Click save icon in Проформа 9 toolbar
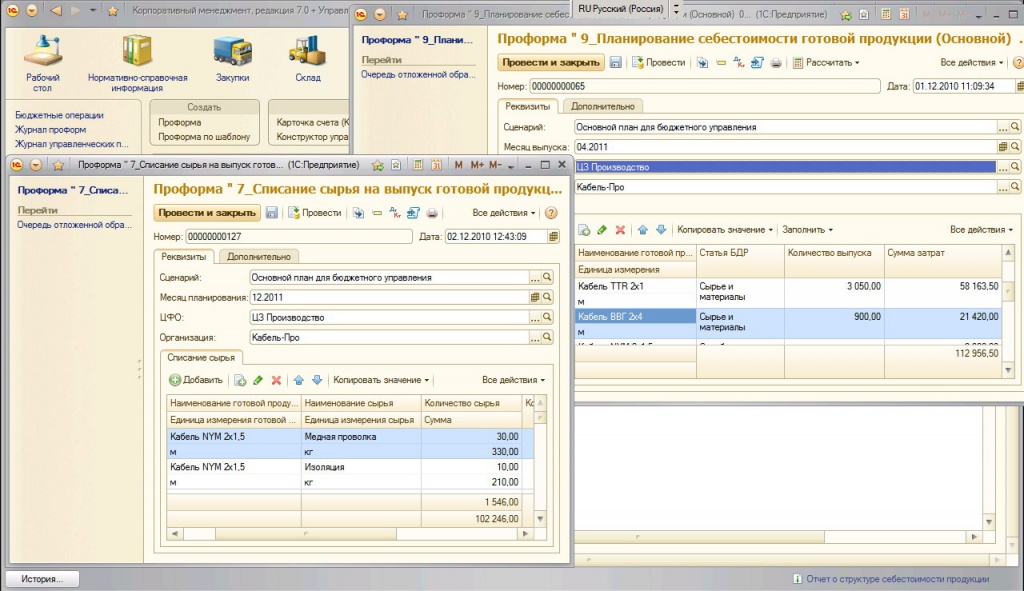 pos(615,63)
